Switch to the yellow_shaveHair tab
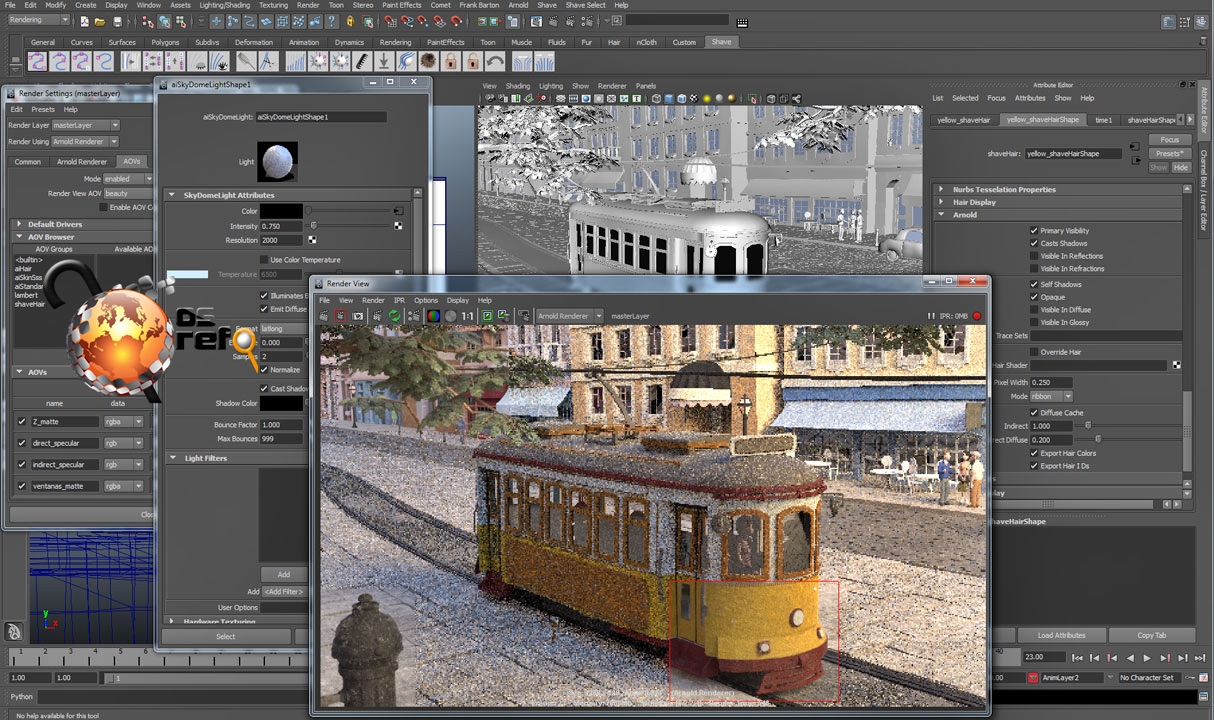Viewport: 1214px width, 720px height. pyautogui.click(x=964, y=120)
